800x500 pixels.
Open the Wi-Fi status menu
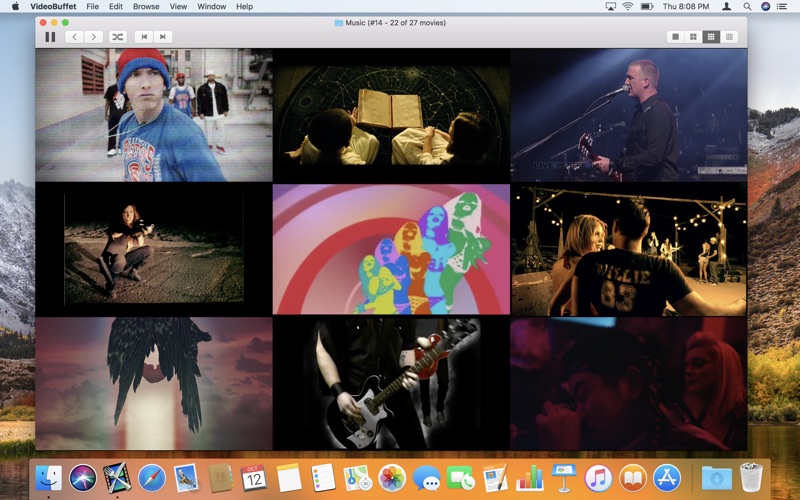point(628,7)
